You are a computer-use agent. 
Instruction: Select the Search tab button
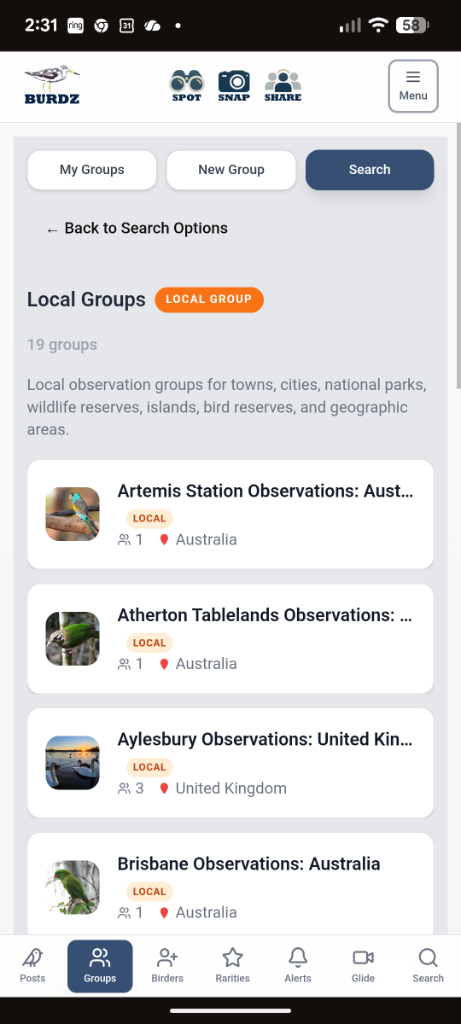[370, 170]
